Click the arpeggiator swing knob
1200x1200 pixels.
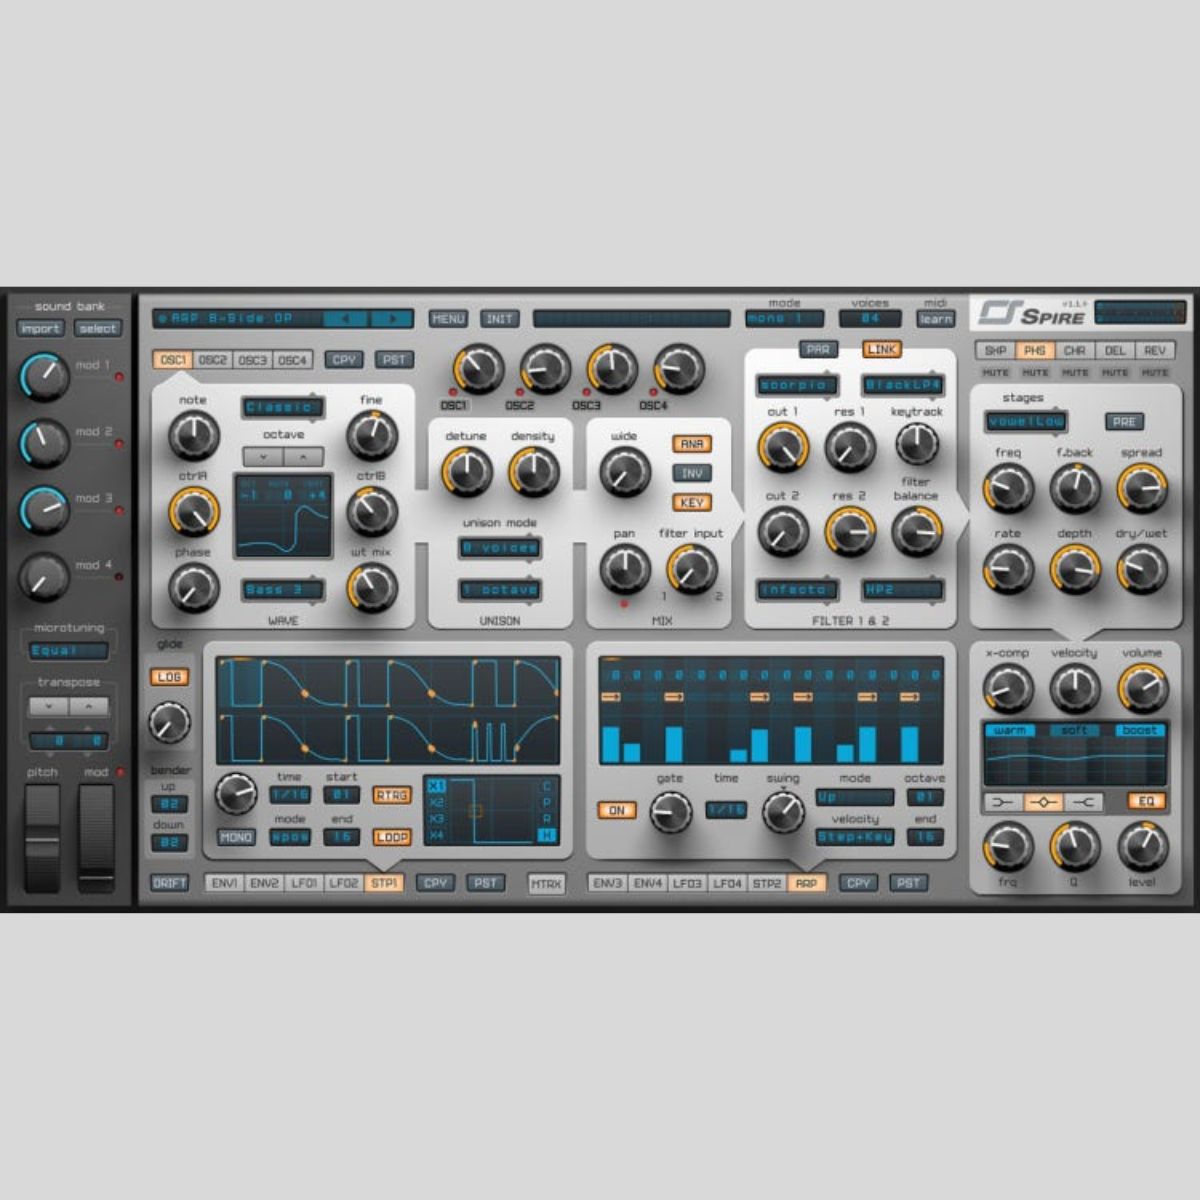tap(783, 813)
